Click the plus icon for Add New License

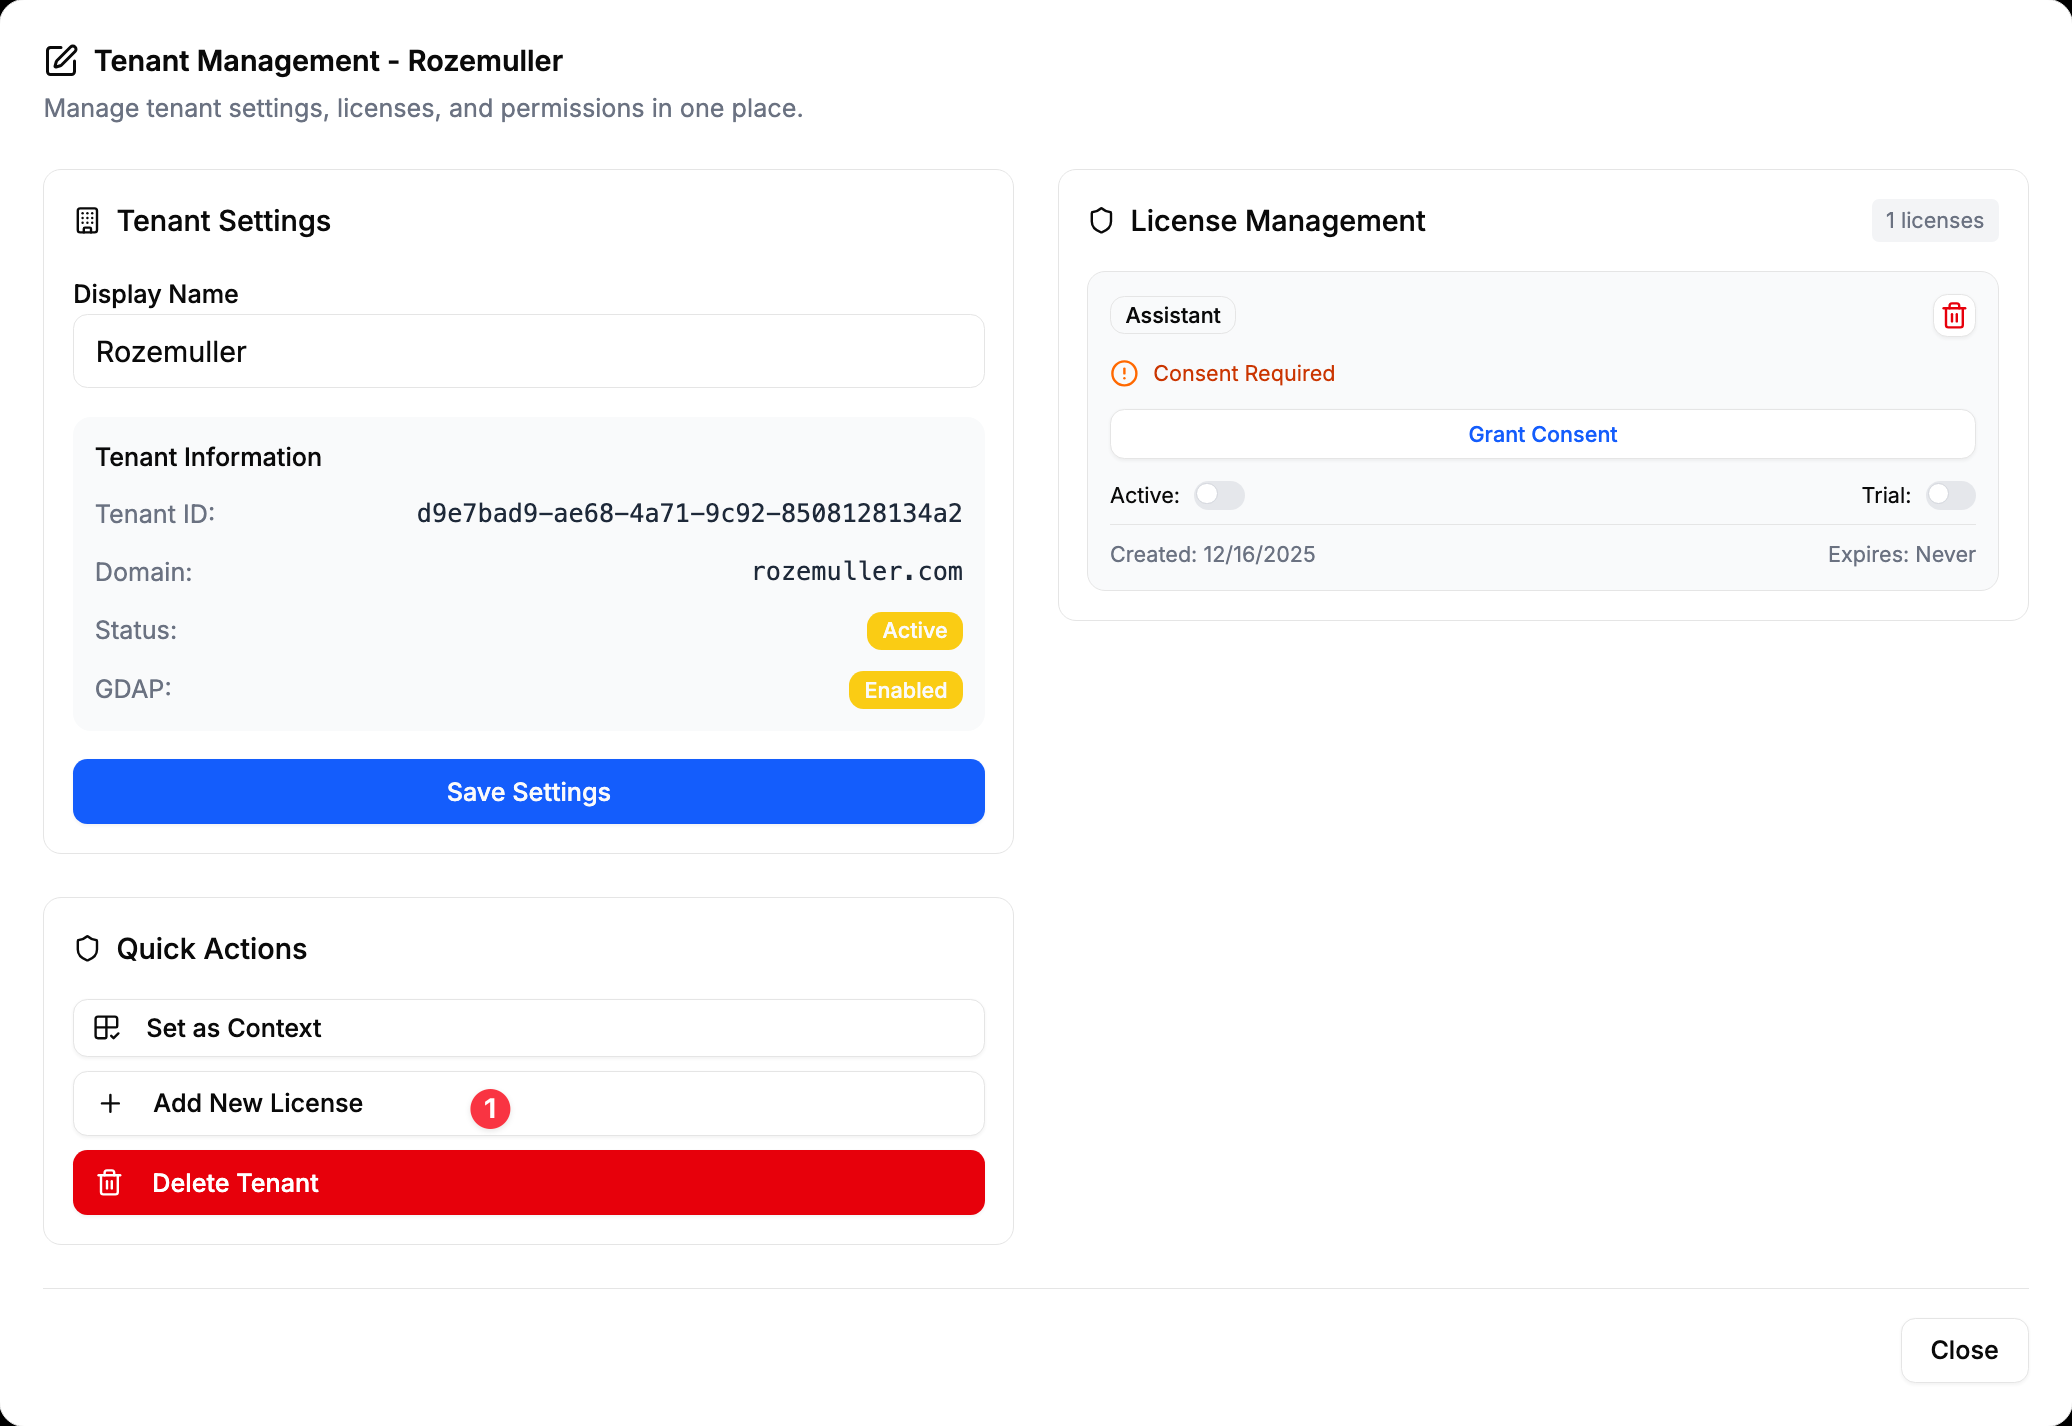point(111,1103)
